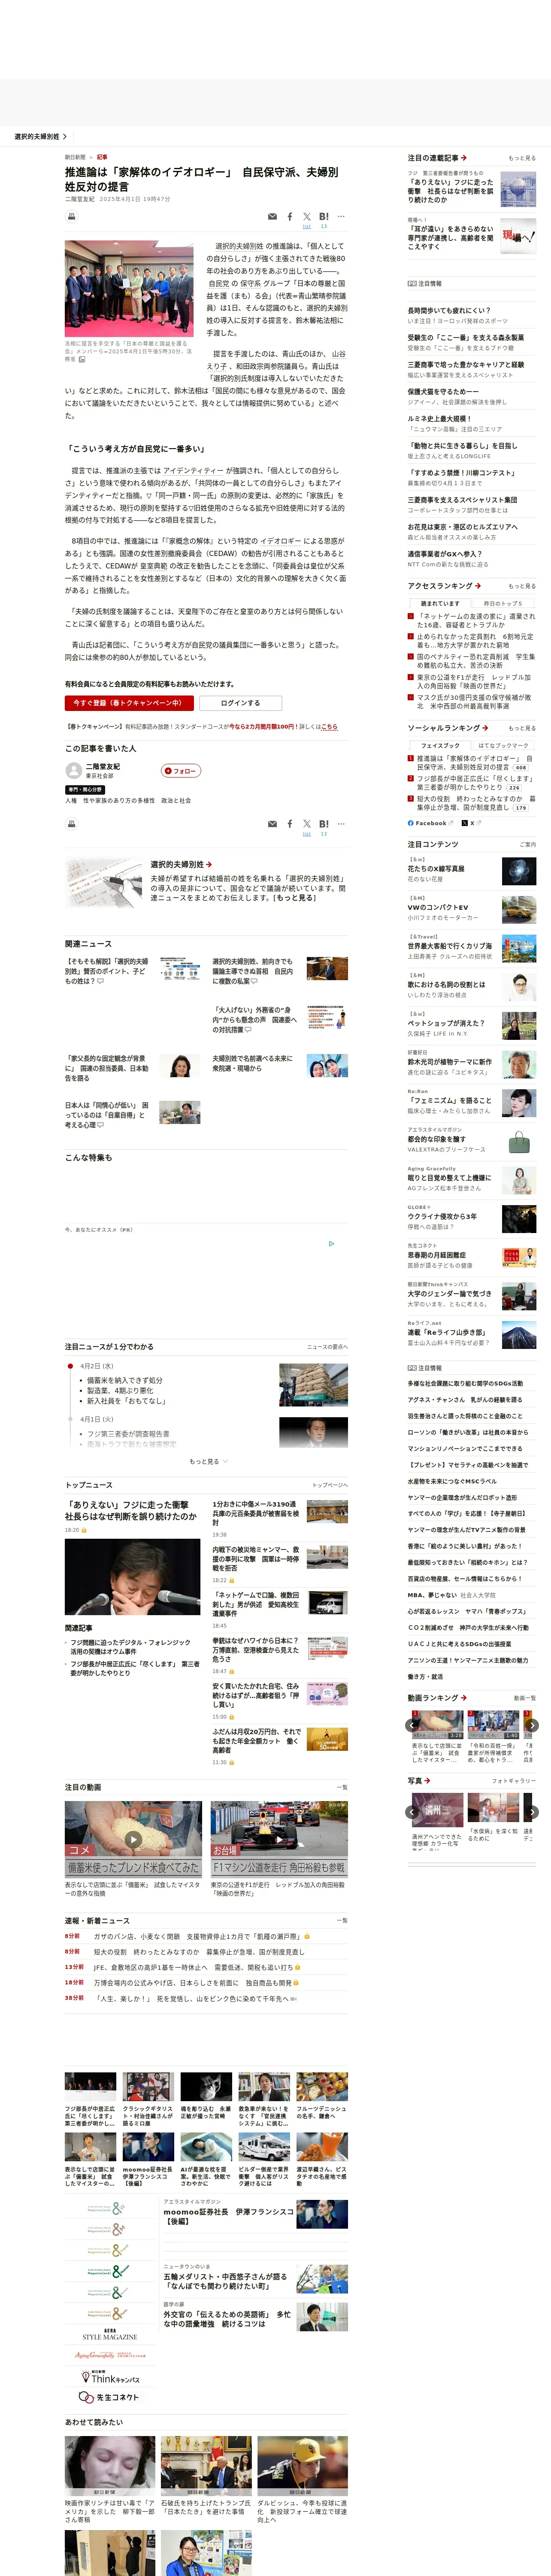
Task: Open the こちら campaign details link
Action: (329, 727)
